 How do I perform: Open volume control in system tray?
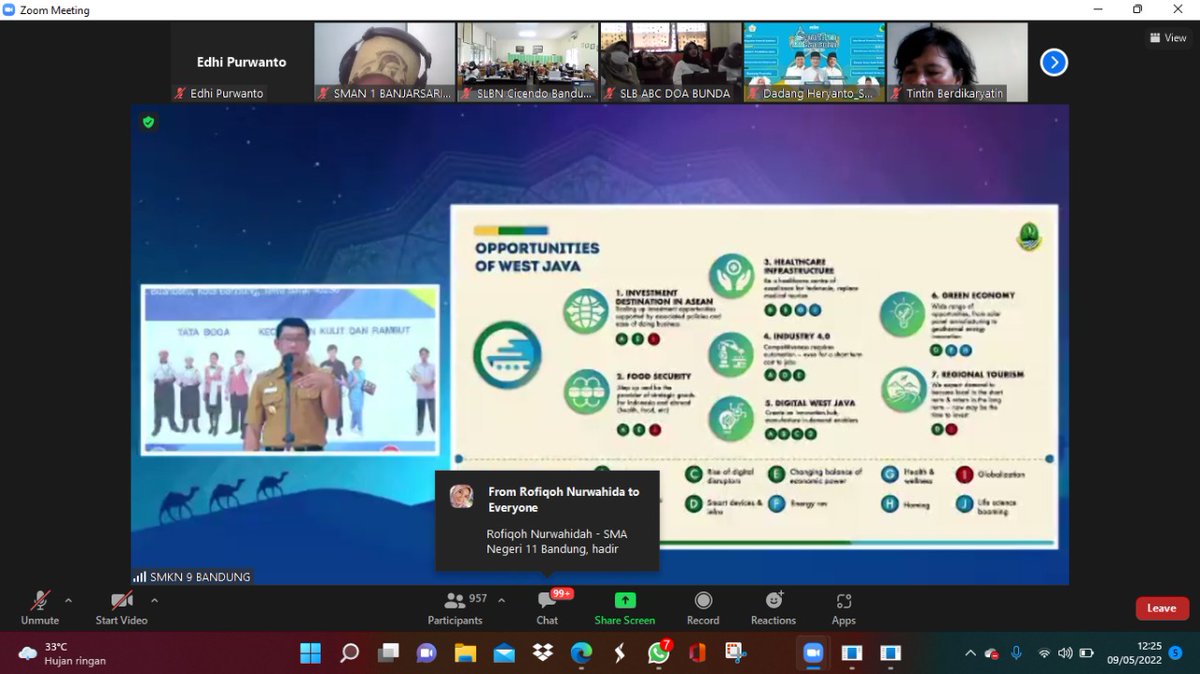(1065, 653)
